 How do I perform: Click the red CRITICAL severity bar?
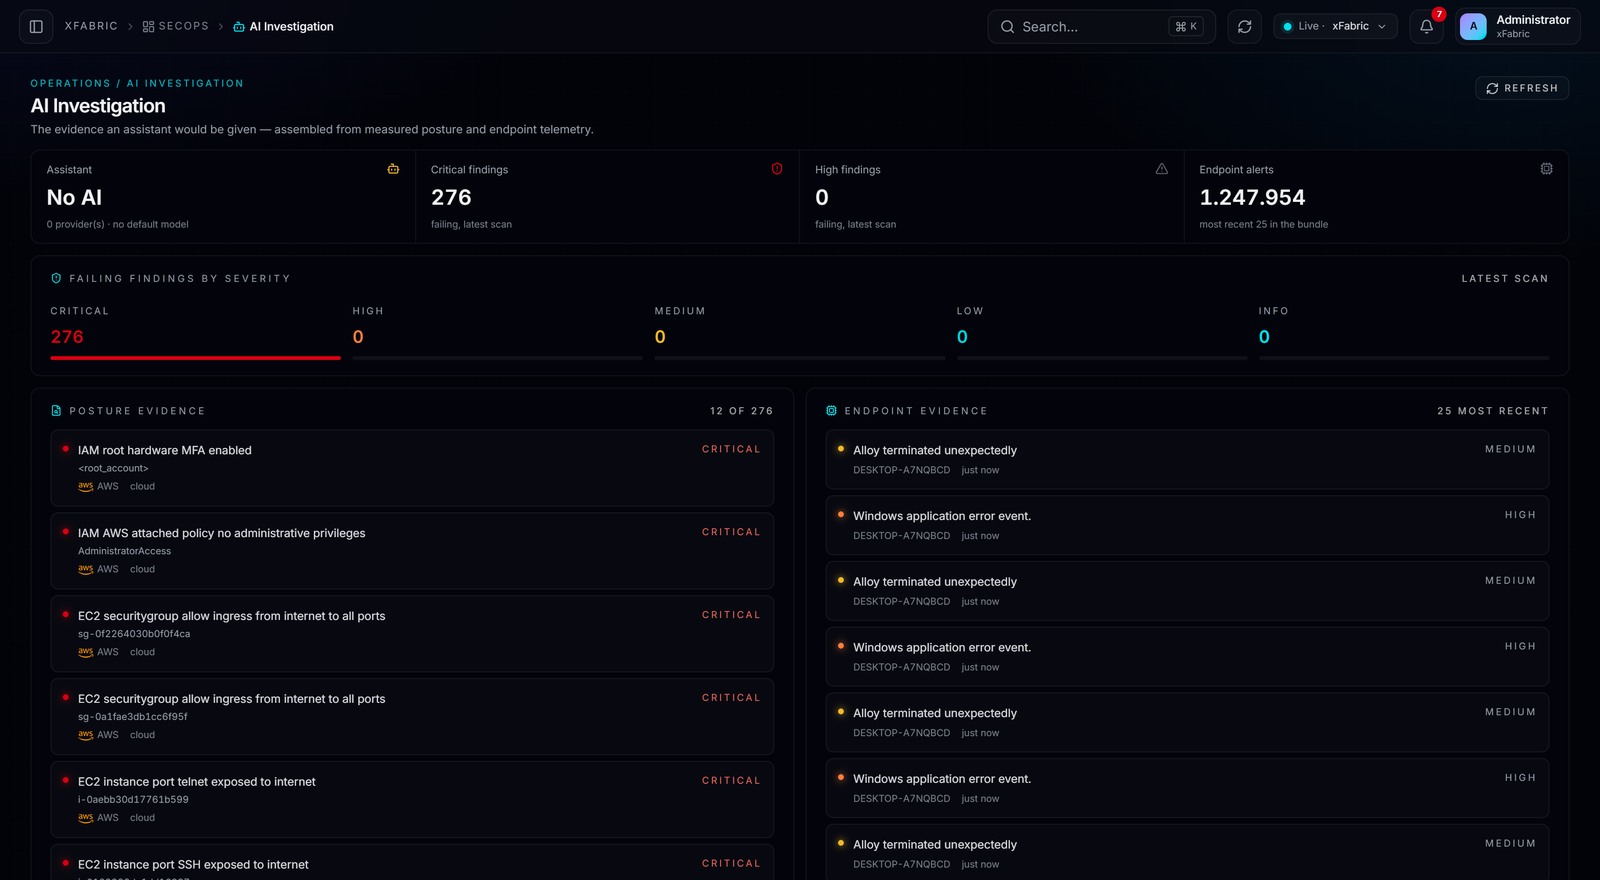point(195,357)
